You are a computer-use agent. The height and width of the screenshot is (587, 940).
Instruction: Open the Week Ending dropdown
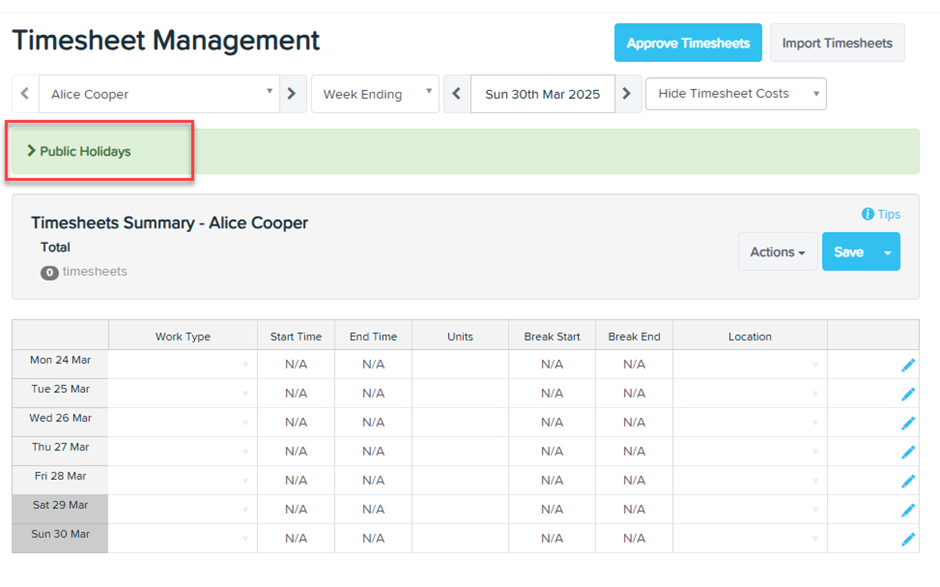pyautogui.click(x=375, y=94)
